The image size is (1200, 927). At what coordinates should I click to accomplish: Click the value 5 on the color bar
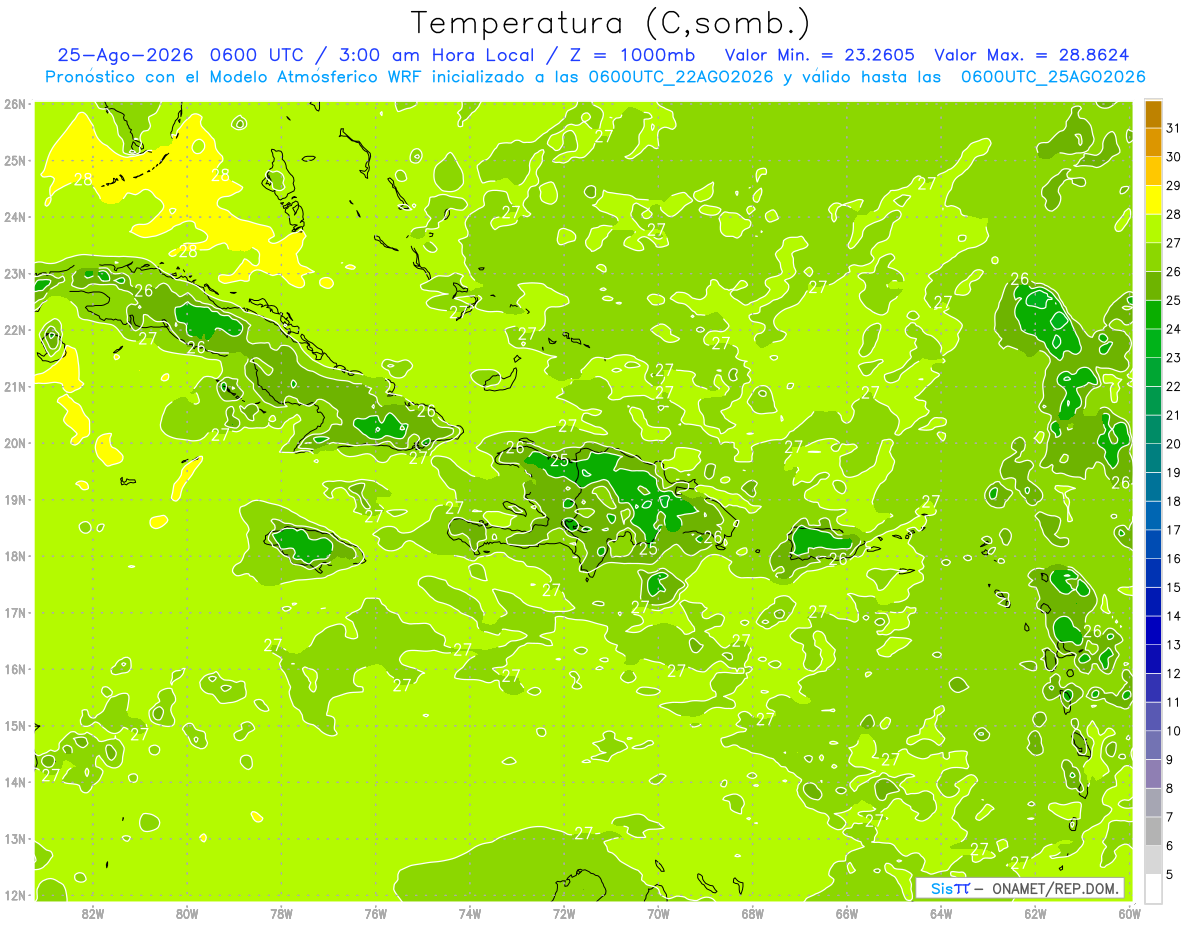pos(1171,875)
